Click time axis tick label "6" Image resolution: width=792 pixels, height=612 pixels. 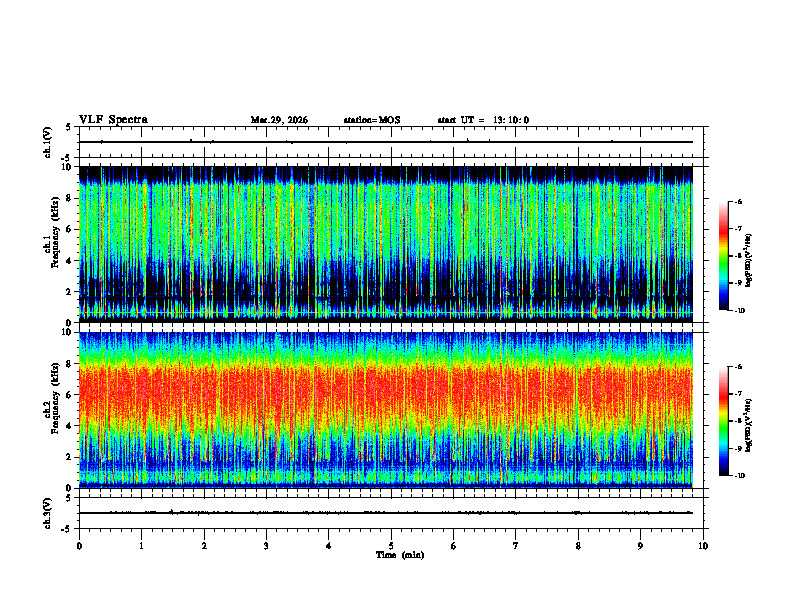pyautogui.click(x=454, y=546)
